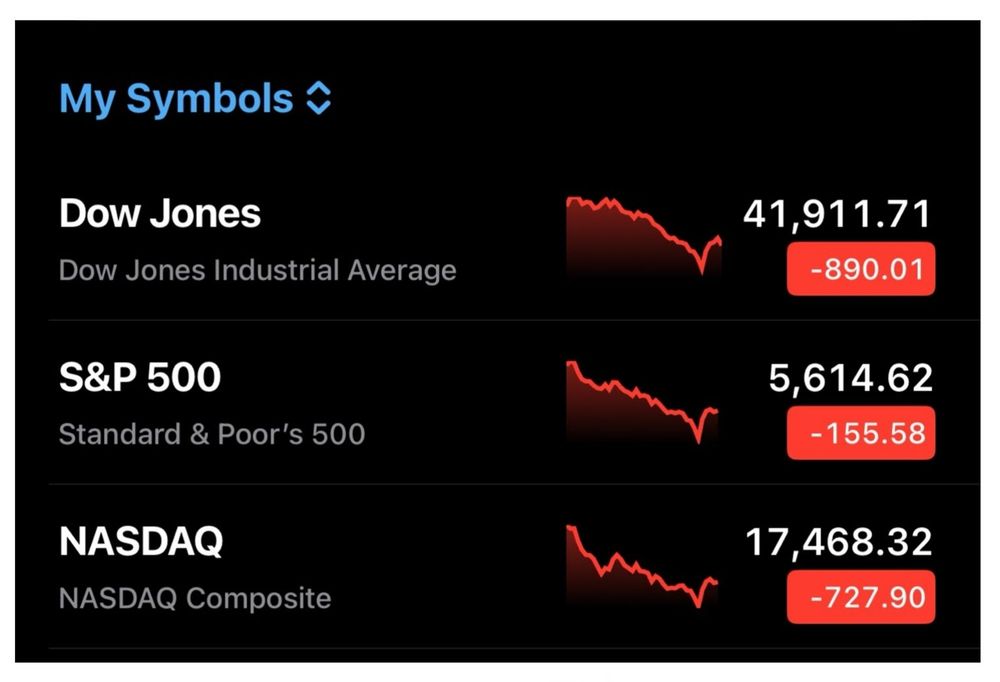
Task: Click the Dow Jones price 41,911.71
Action: tap(837, 214)
